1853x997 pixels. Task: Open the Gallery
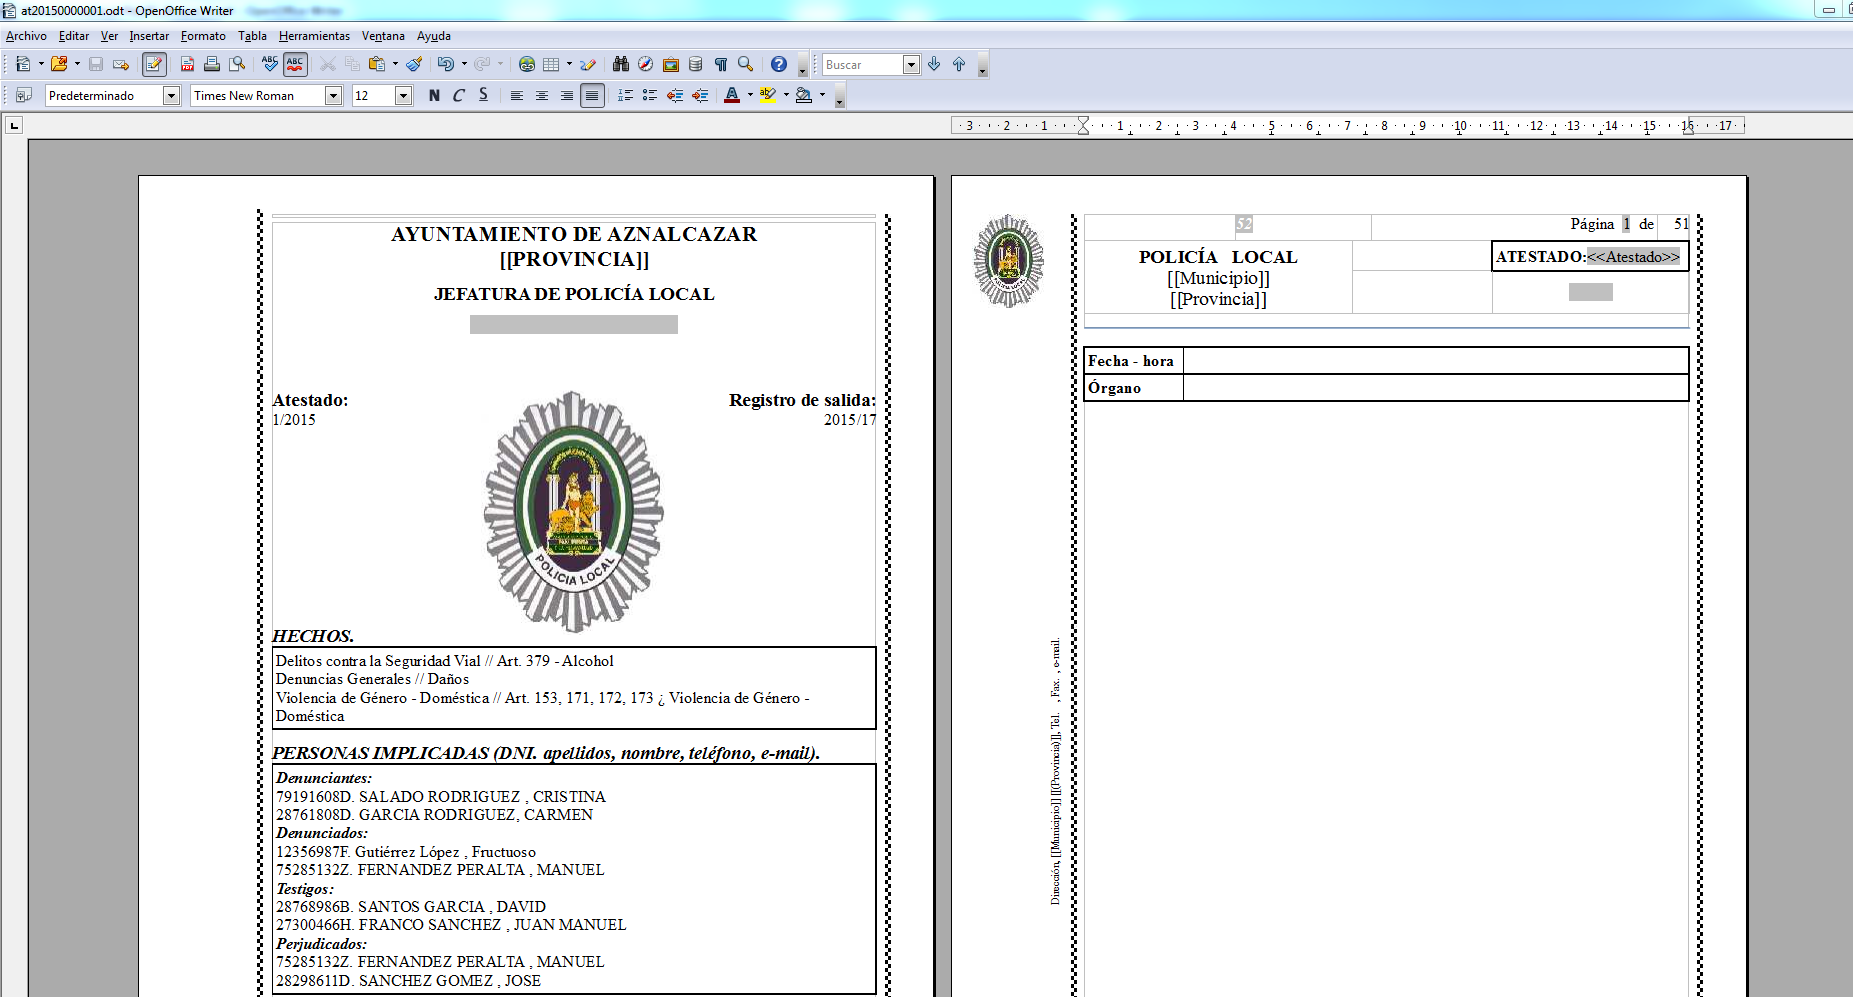click(670, 64)
